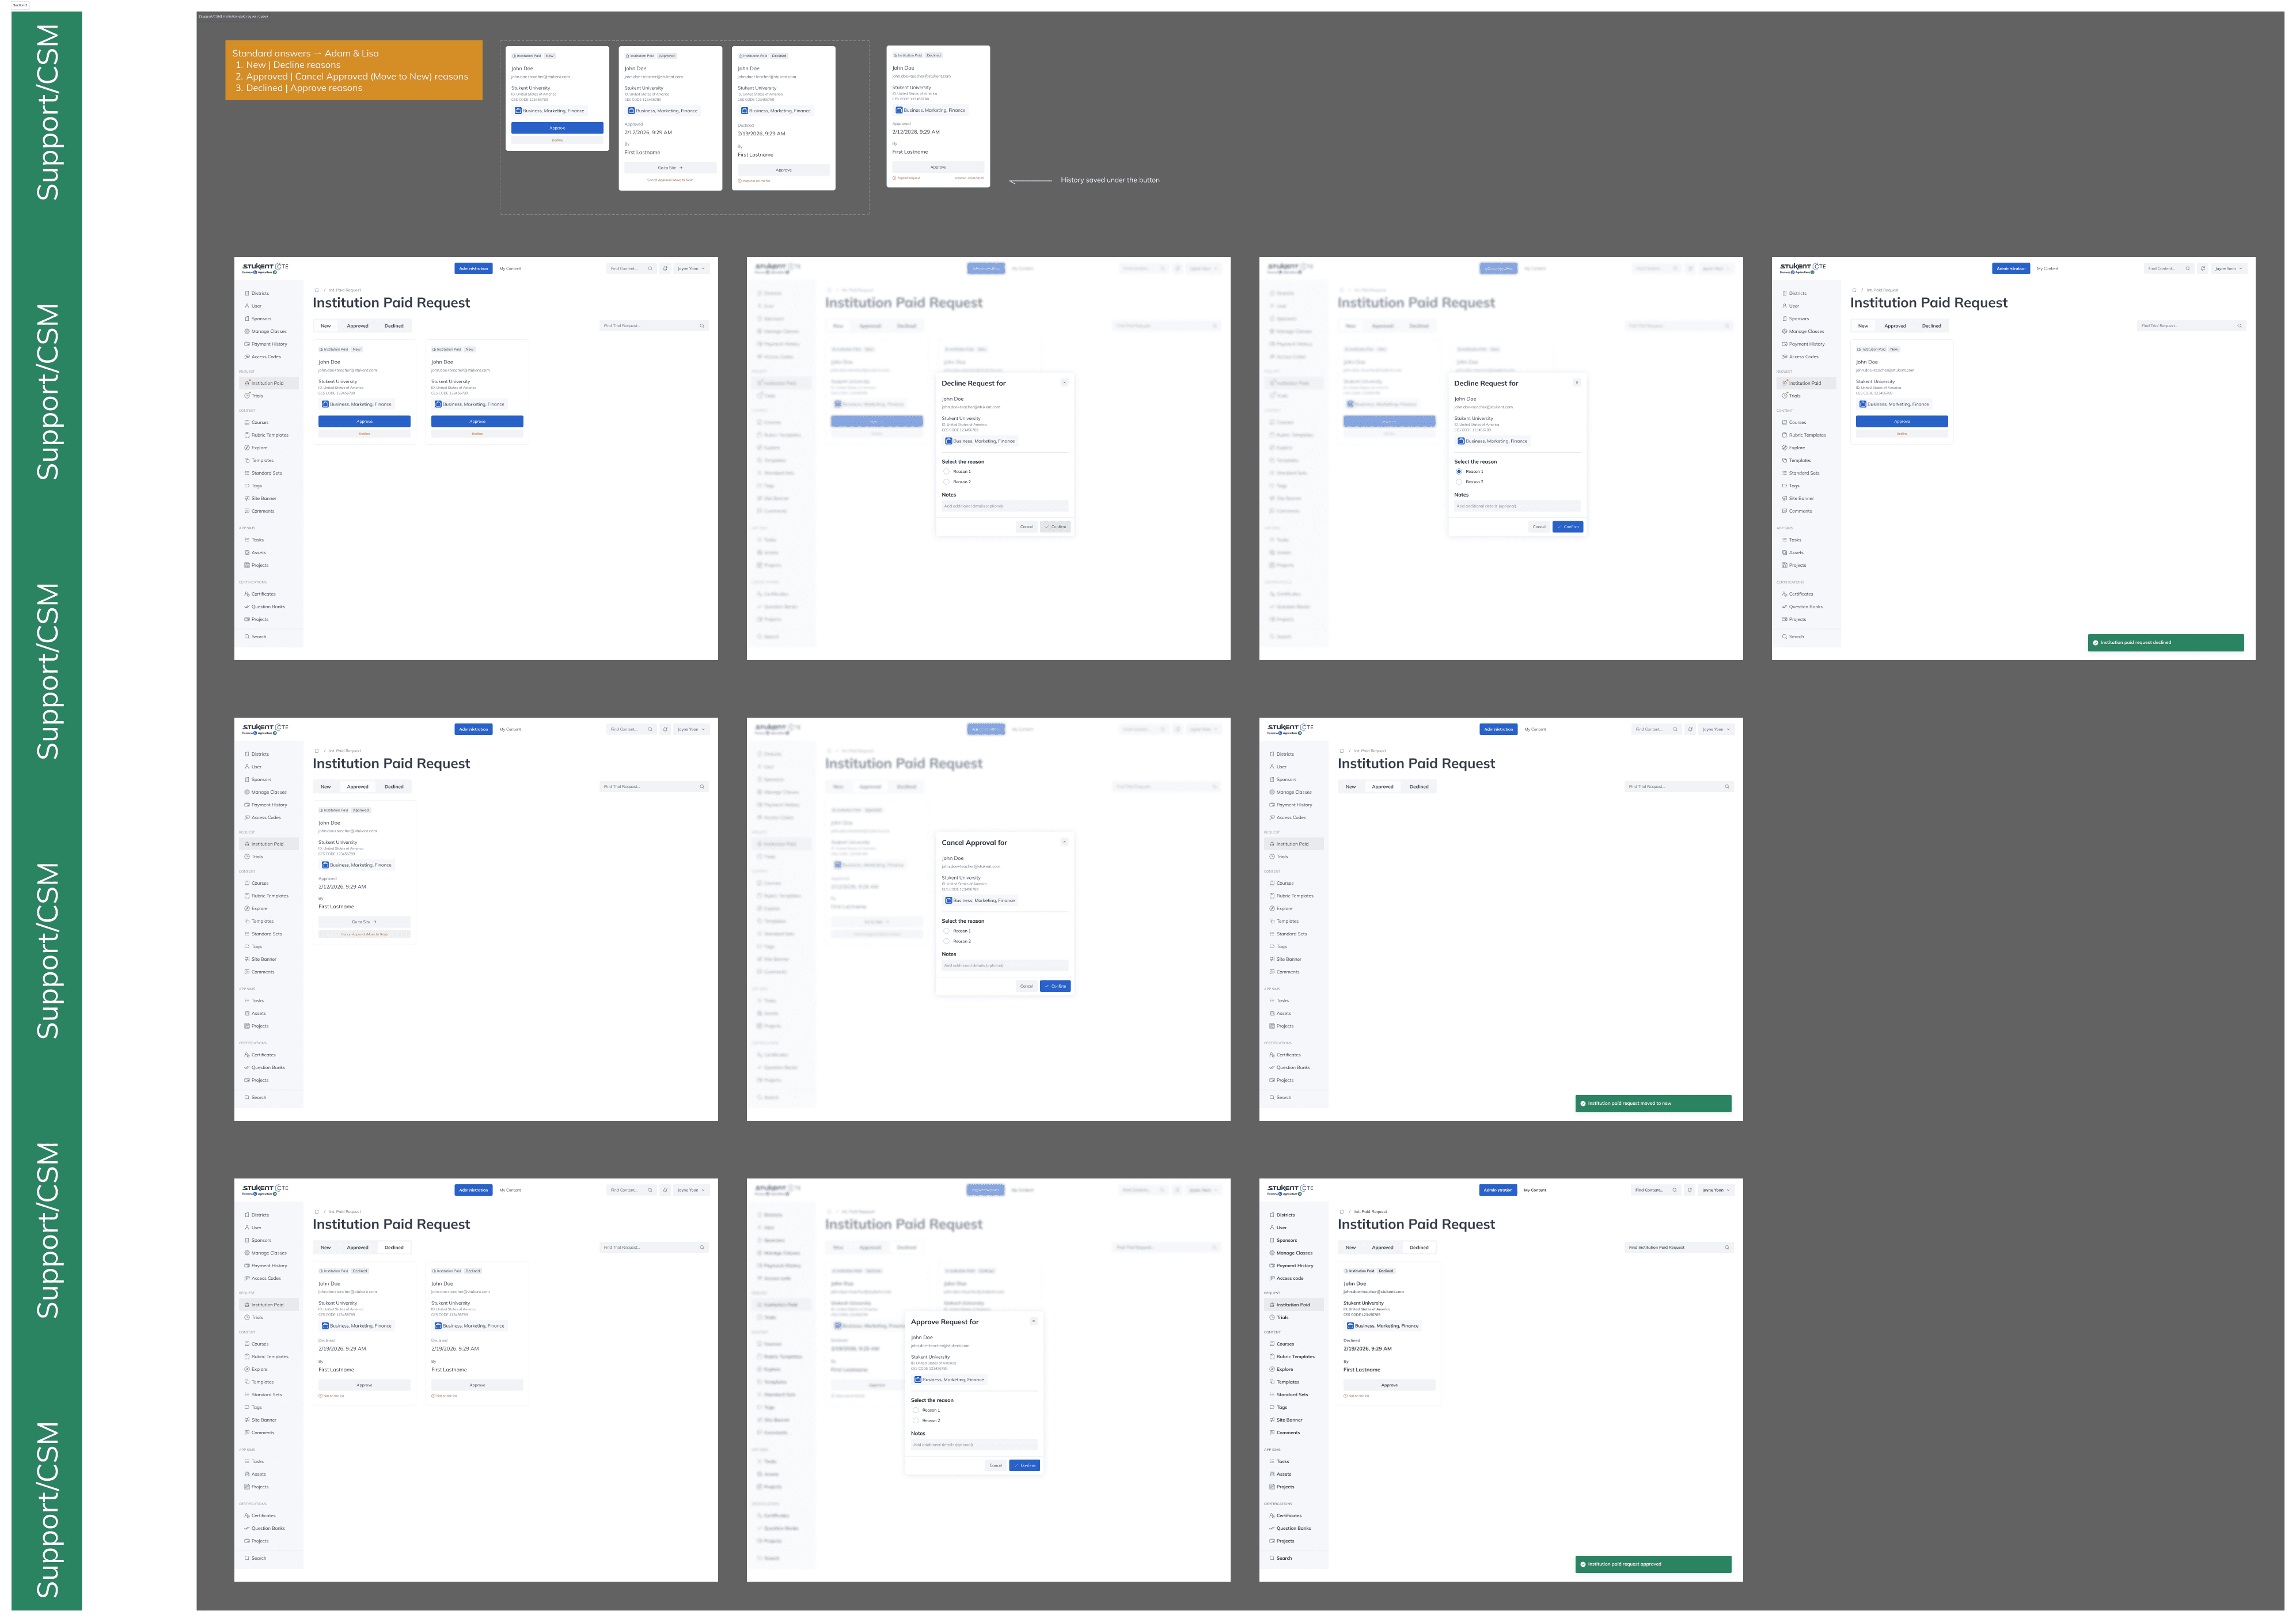Click Find Content magnifier in two-New-cards frame
The height and width of the screenshot is (1622, 2296).
coord(650,268)
